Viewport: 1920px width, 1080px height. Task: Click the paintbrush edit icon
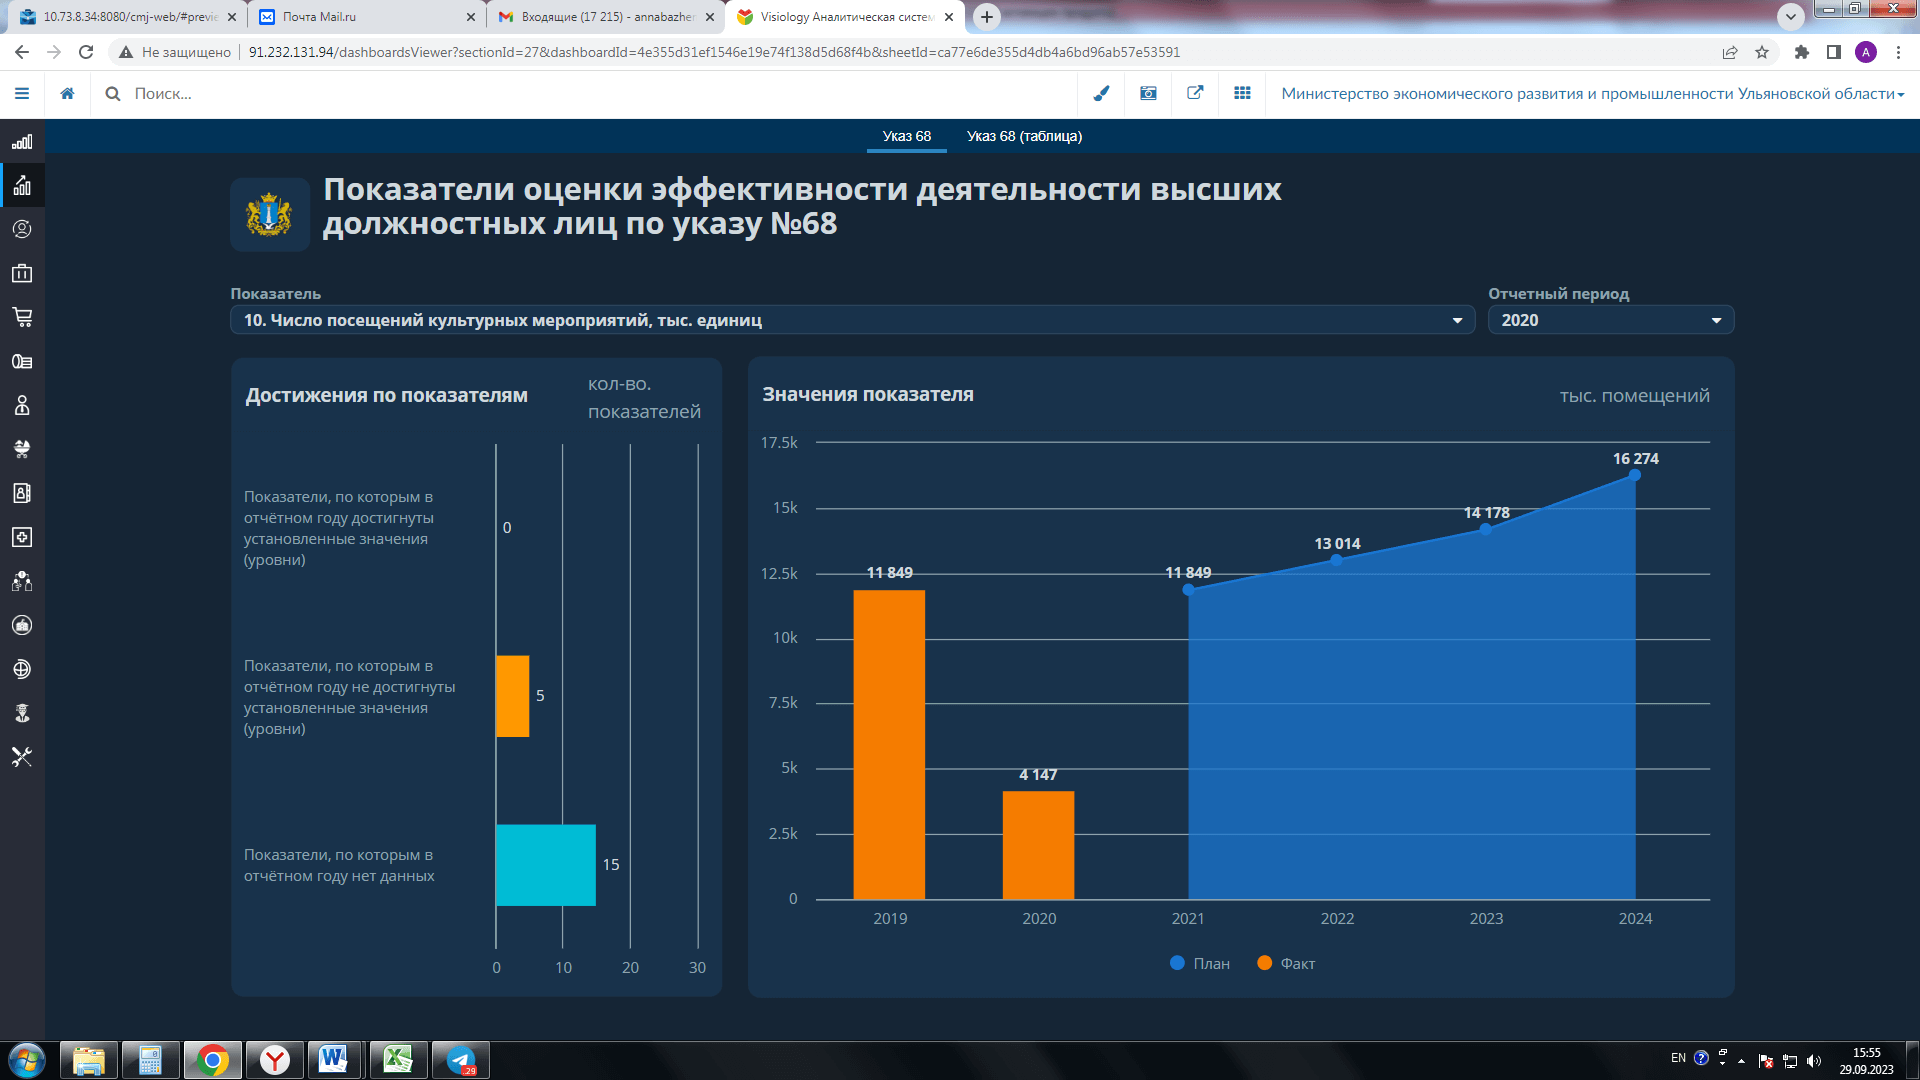[x=1101, y=93]
